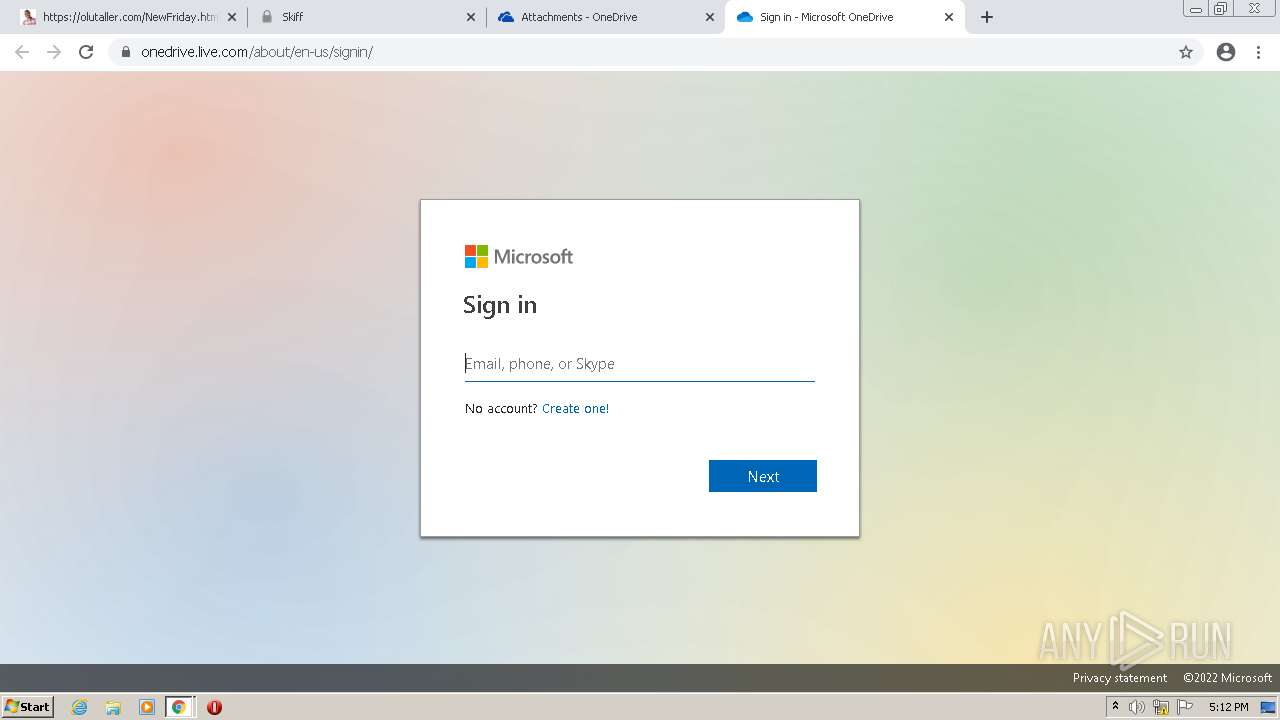
Task: Close the Attachments - OneDrive tab
Action: click(x=710, y=17)
